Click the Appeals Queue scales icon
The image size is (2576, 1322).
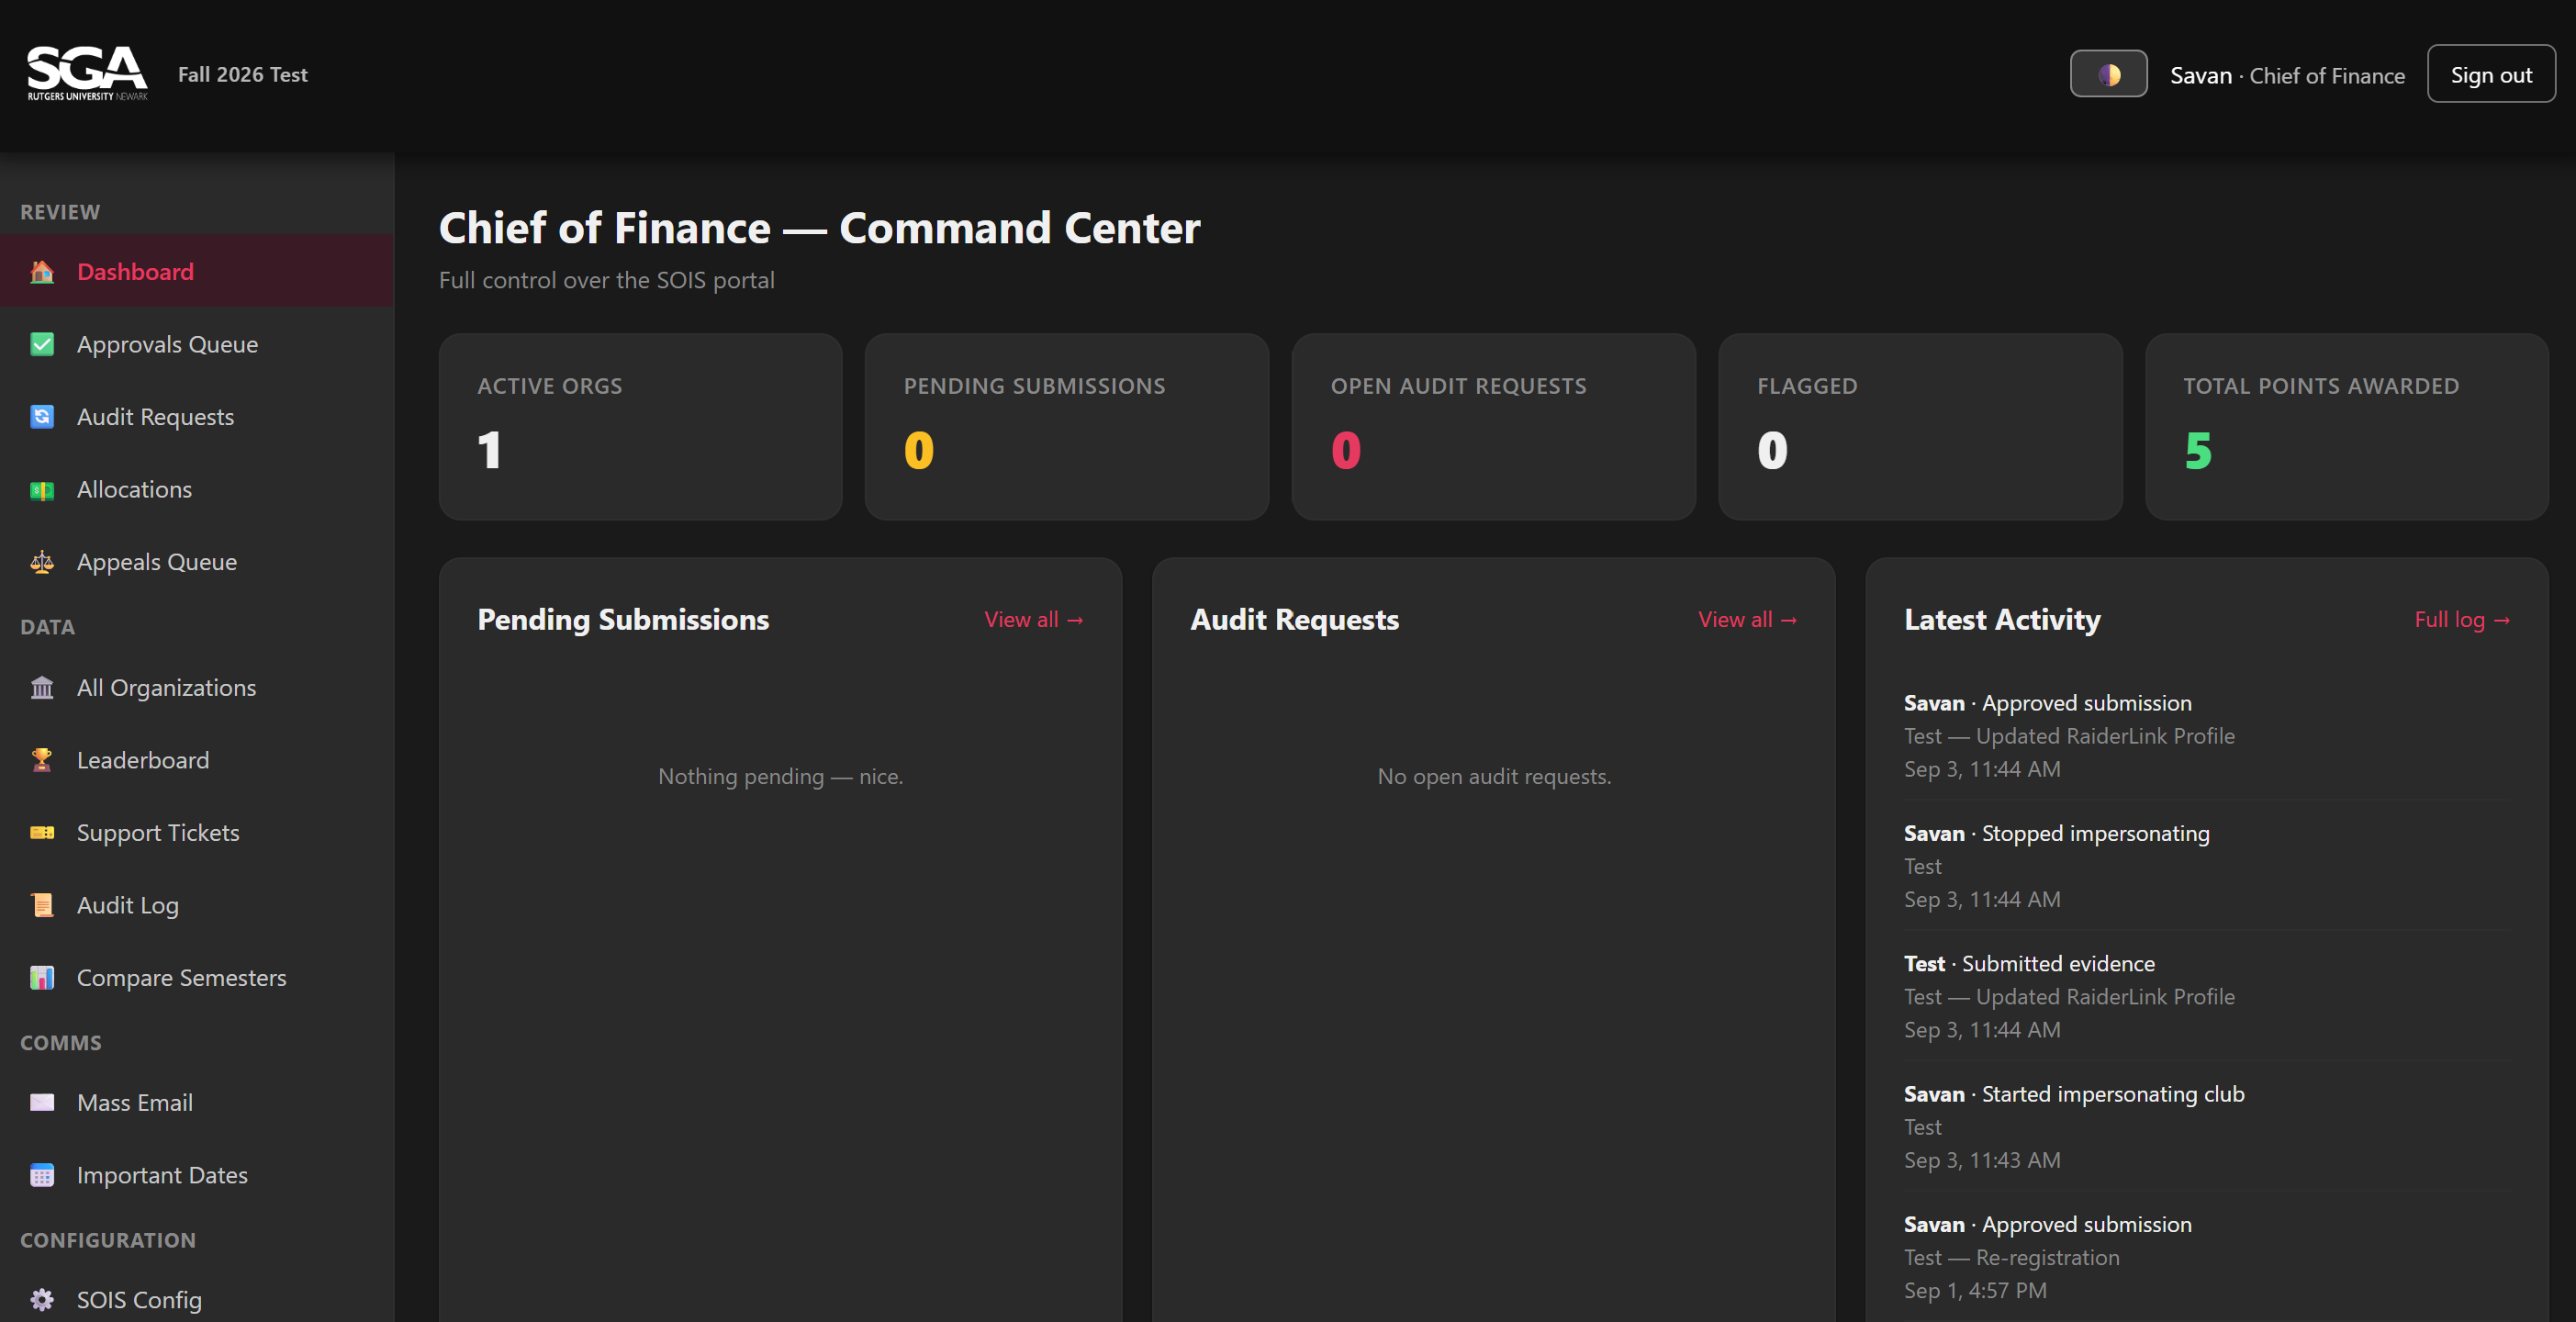(42, 562)
